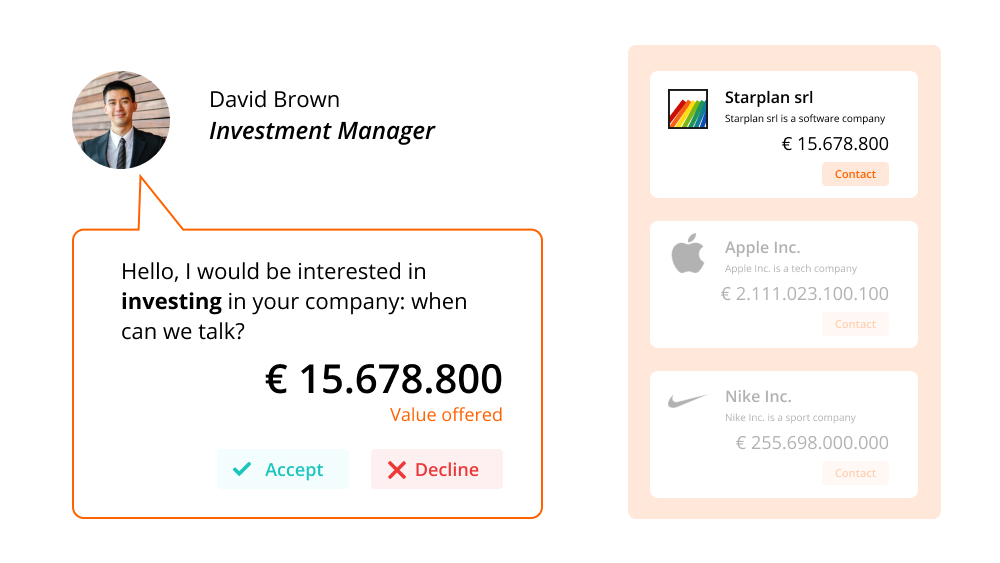Click the red X icon on Decline
Viewport: 1000px width, 563px height.
click(397, 470)
